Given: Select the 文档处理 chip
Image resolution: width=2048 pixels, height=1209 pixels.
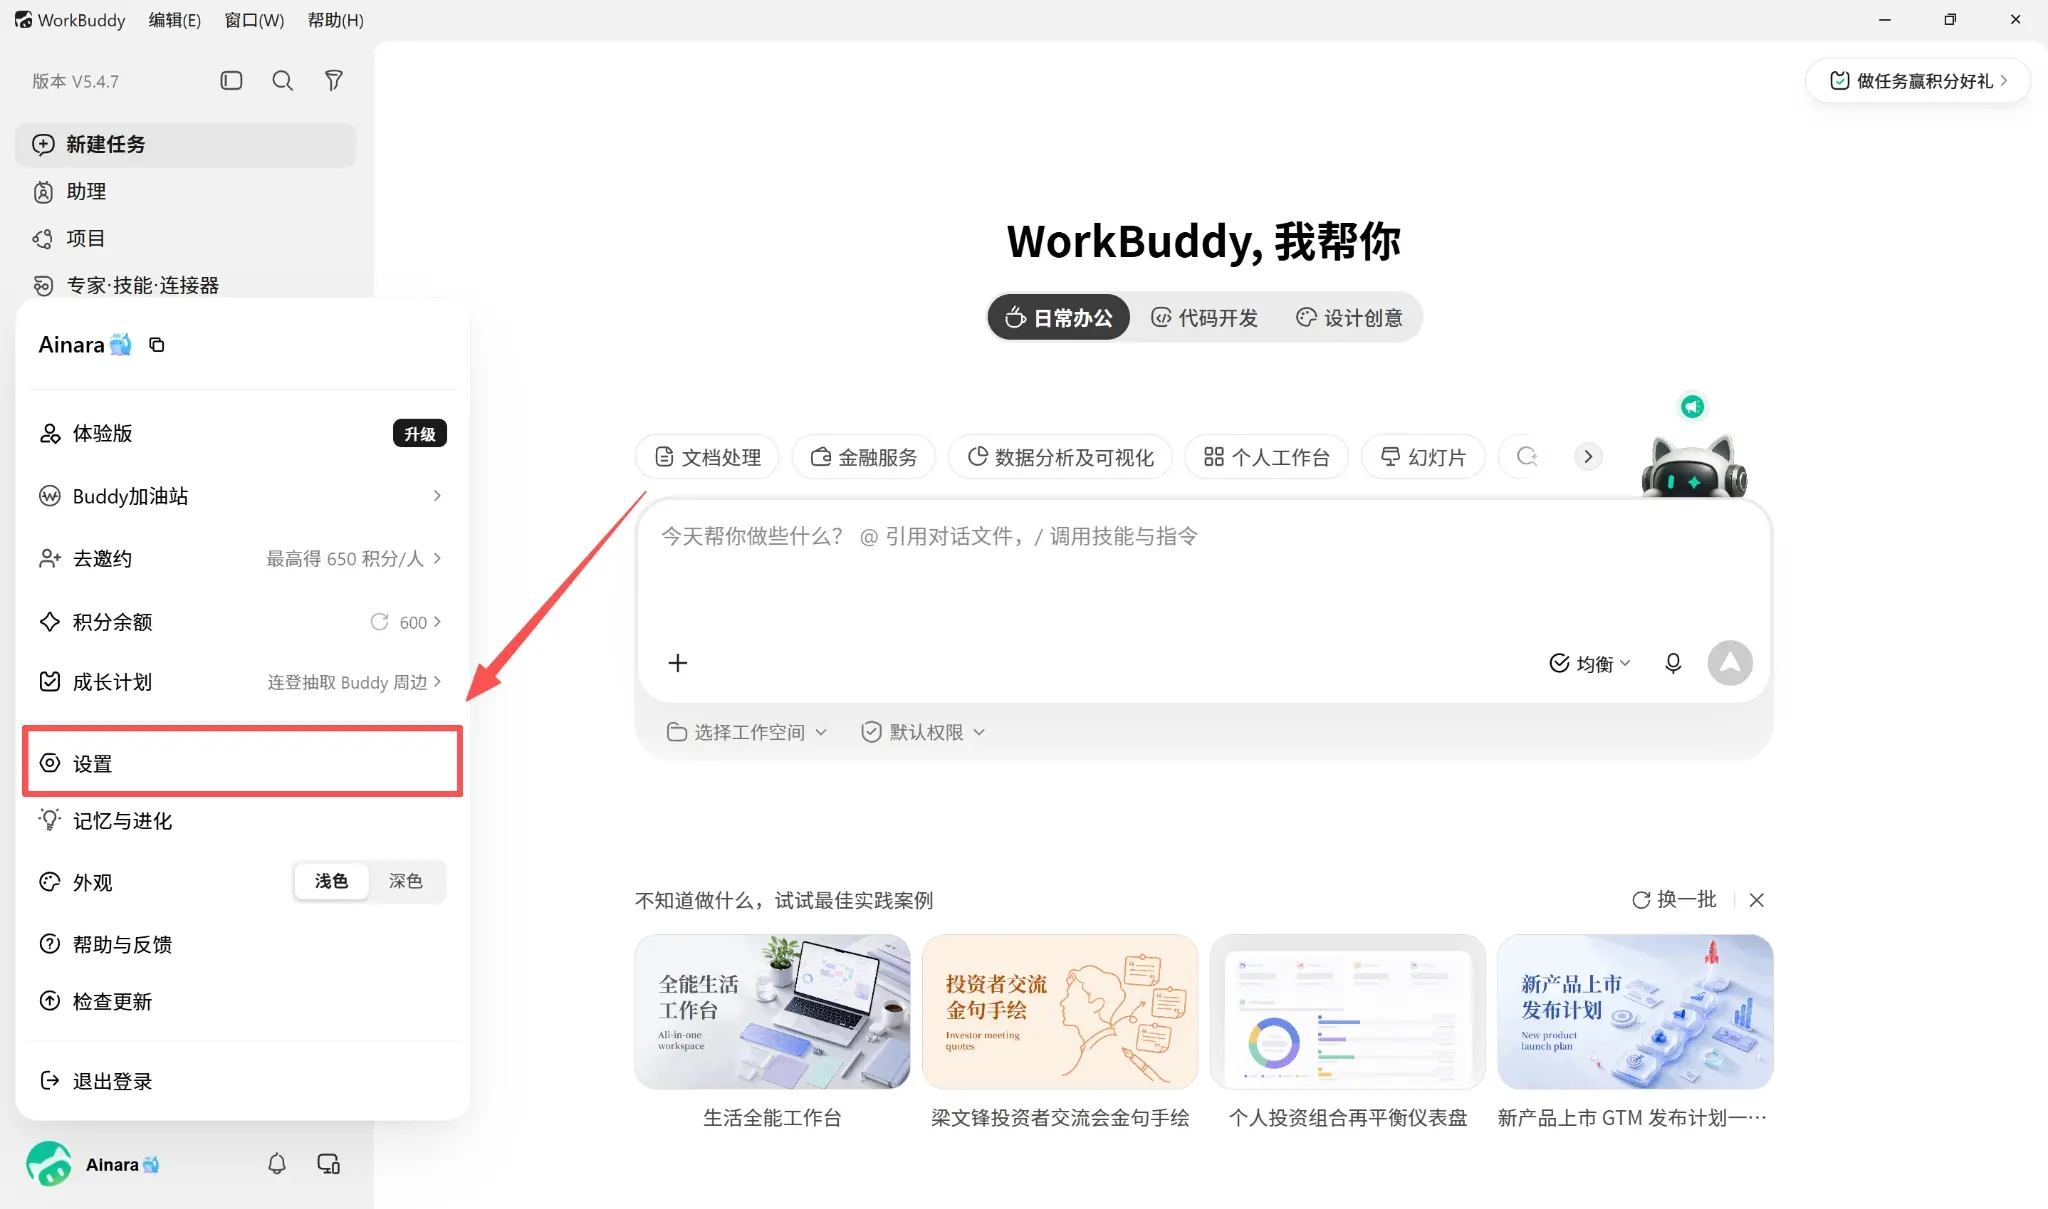Looking at the screenshot, I should click(x=707, y=457).
